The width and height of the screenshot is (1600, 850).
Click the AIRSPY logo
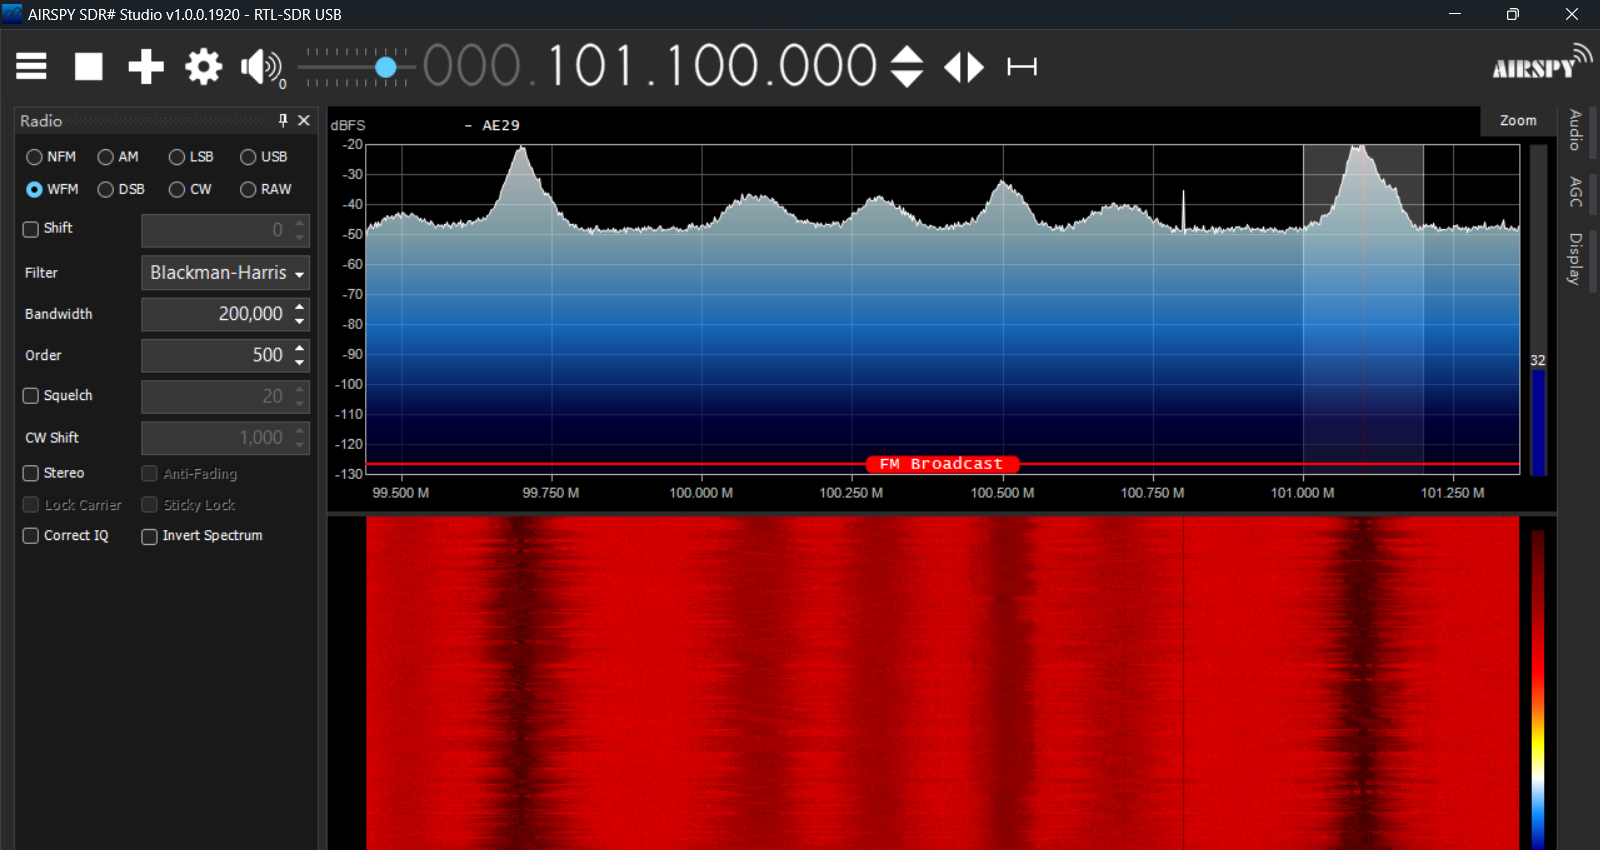tap(1541, 62)
